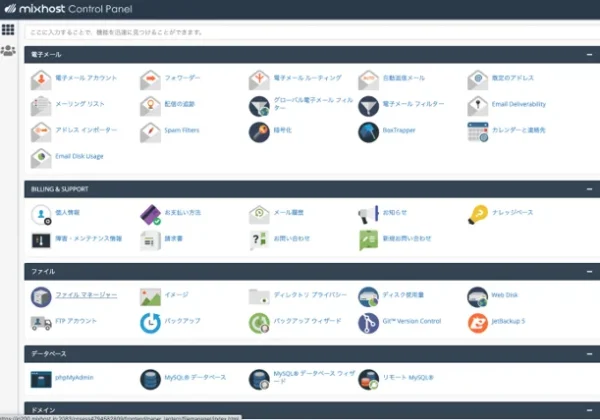This screenshot has height=420, width=600.
Task: Collapse the ドメイン section
Action: click(x=589, y=410)
